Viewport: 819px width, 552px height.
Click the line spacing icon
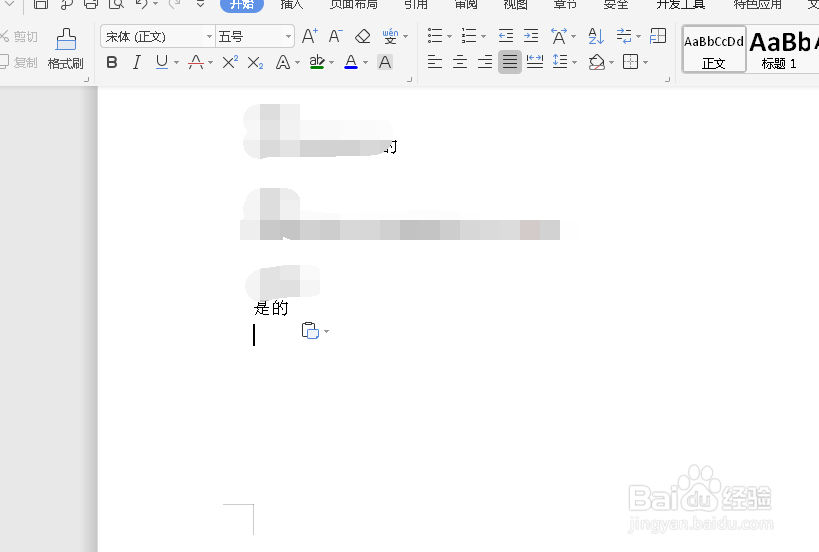click(x=560, y=63)
